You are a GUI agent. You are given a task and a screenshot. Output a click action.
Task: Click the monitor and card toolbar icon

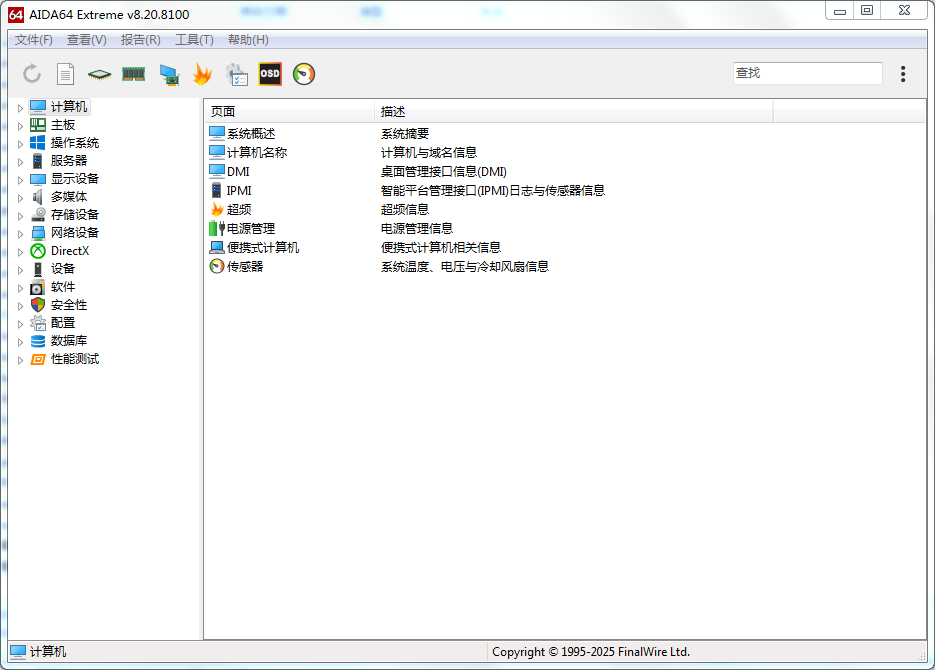pos(168,75)
